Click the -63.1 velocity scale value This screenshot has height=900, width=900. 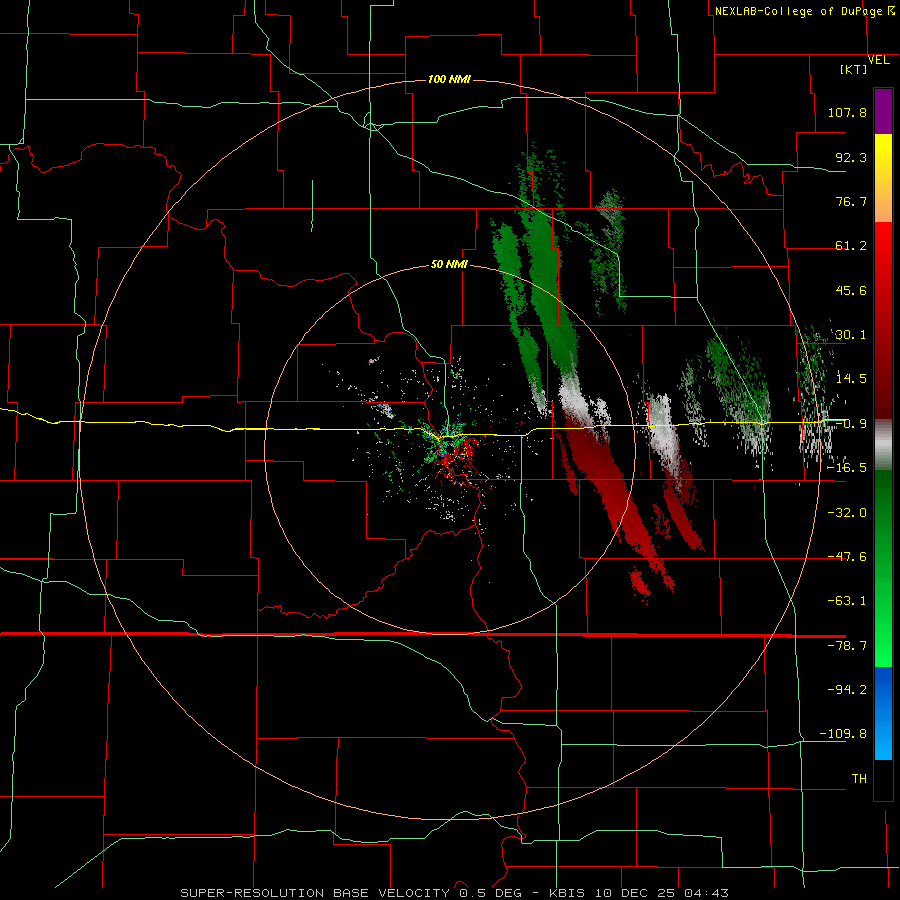tap(847, 601)
